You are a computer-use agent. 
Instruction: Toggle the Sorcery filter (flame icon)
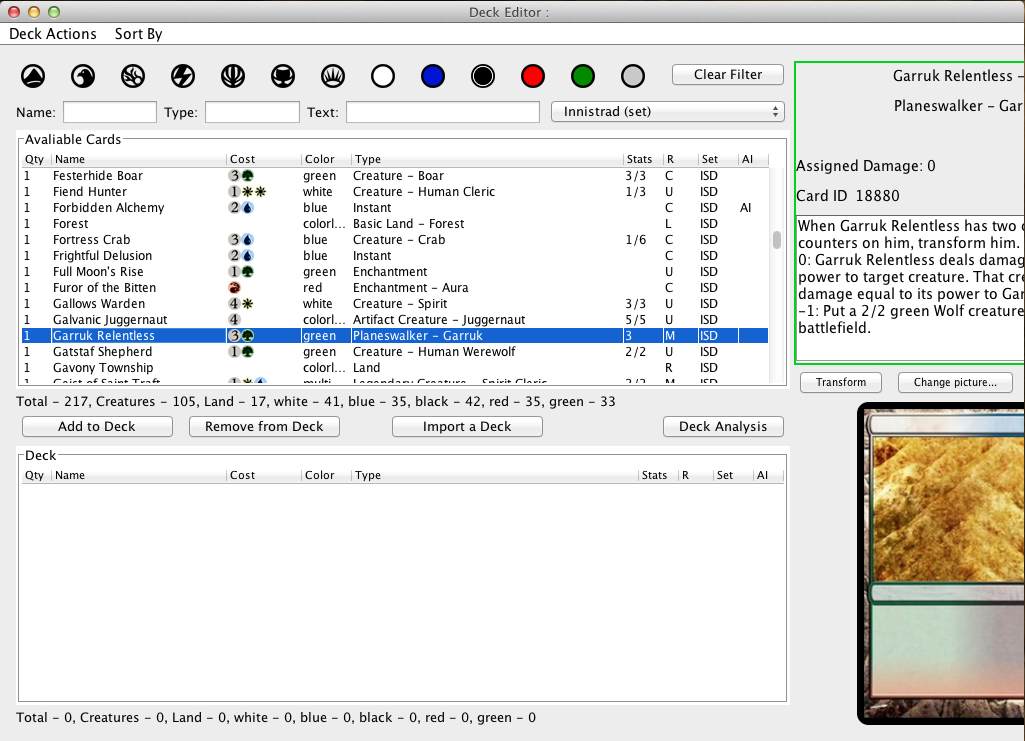pyautogui.click(x=133, y=76)
